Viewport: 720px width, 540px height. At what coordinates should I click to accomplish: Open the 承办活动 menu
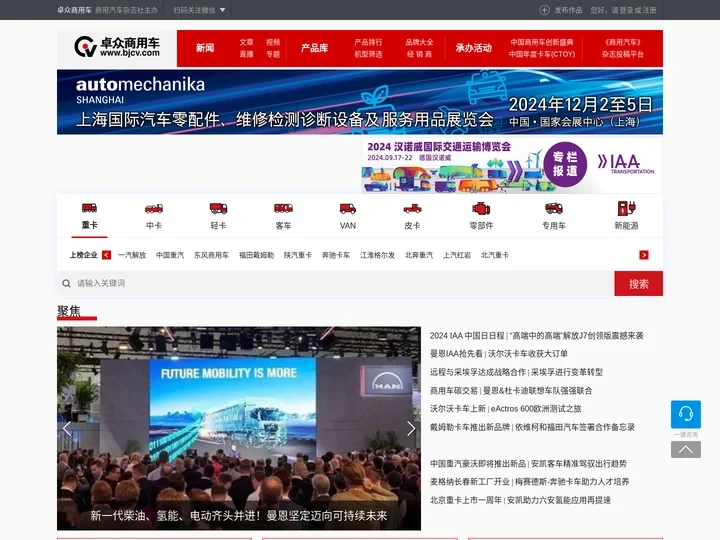click(473, 48)
